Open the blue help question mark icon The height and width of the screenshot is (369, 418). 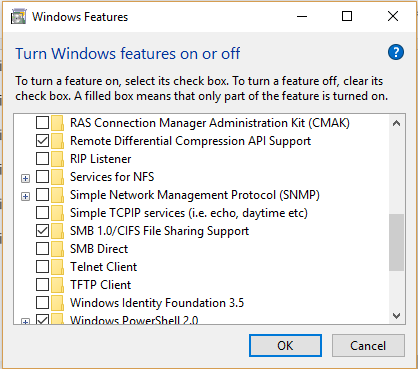(x=396, y=52)
